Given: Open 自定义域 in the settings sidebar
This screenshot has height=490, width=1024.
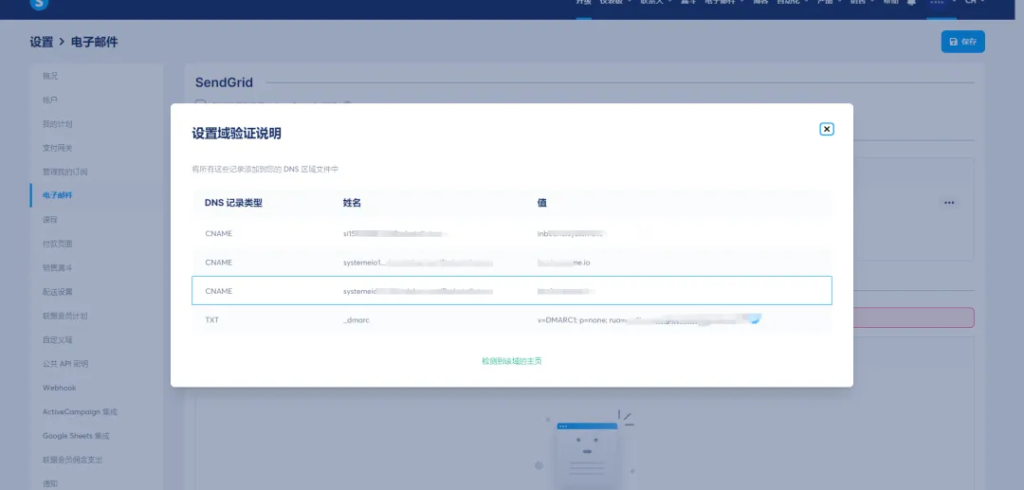Looking at the screenshot, I should tap(57, 340).
